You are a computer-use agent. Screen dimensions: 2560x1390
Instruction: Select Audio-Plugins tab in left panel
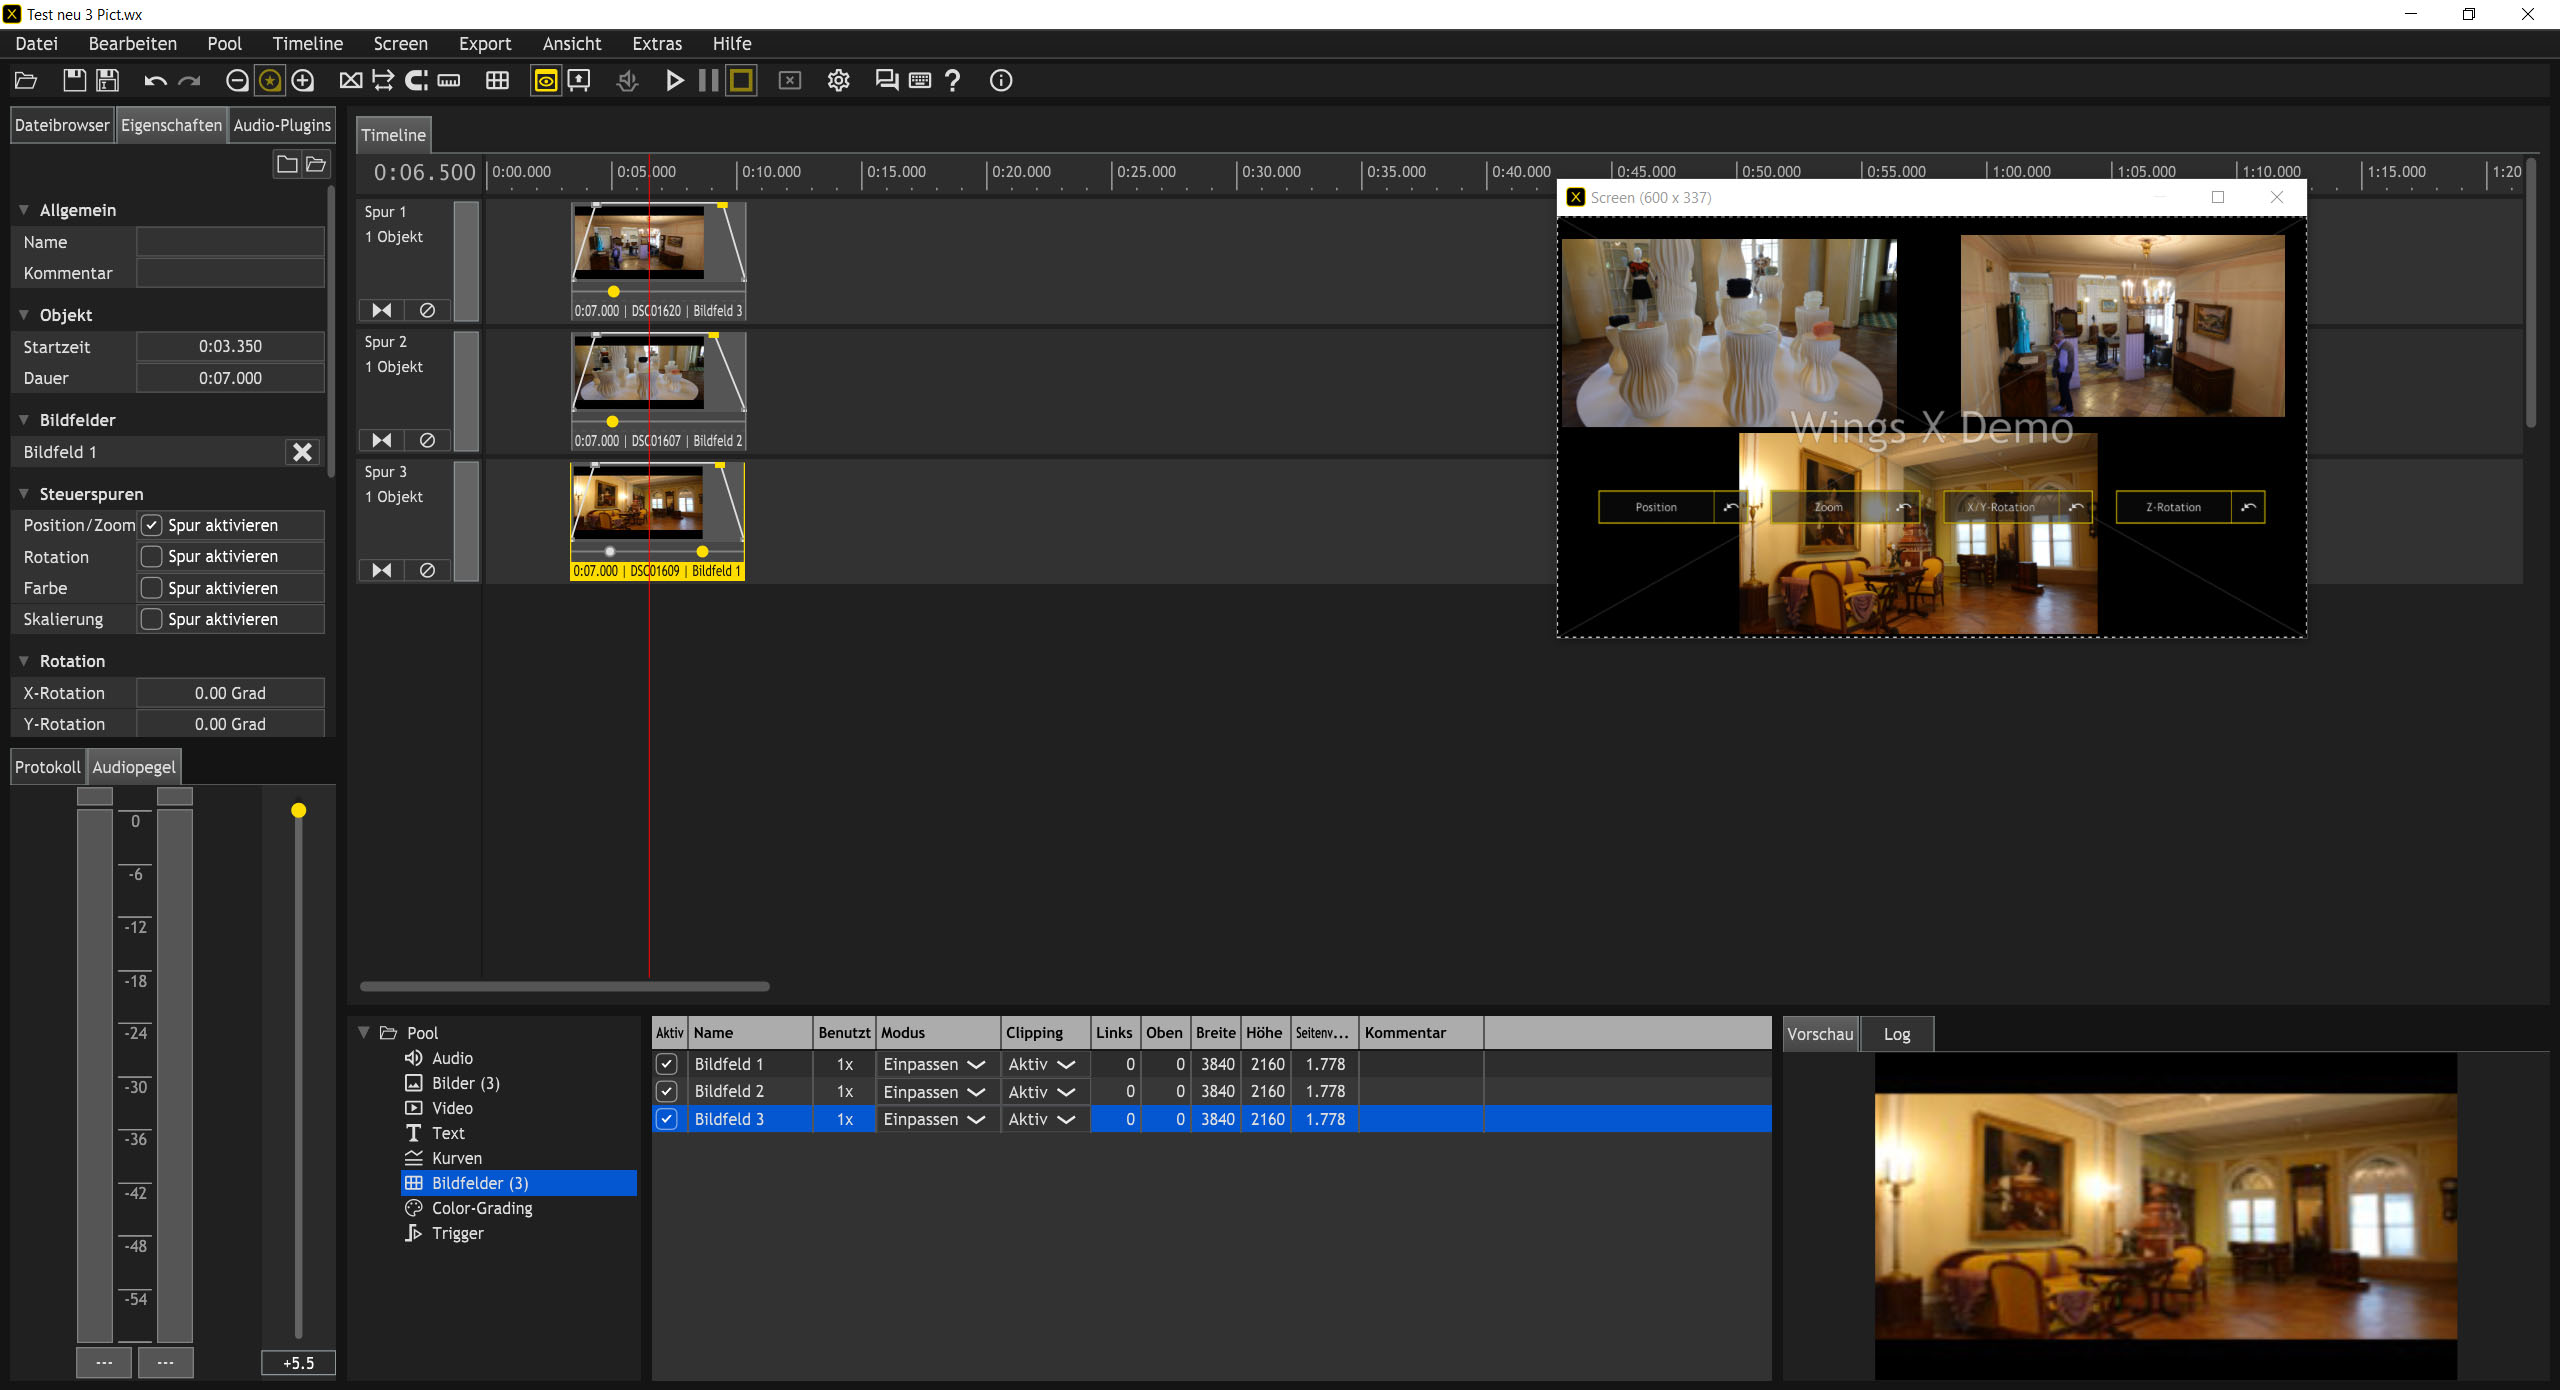click(x=281, y=125)
